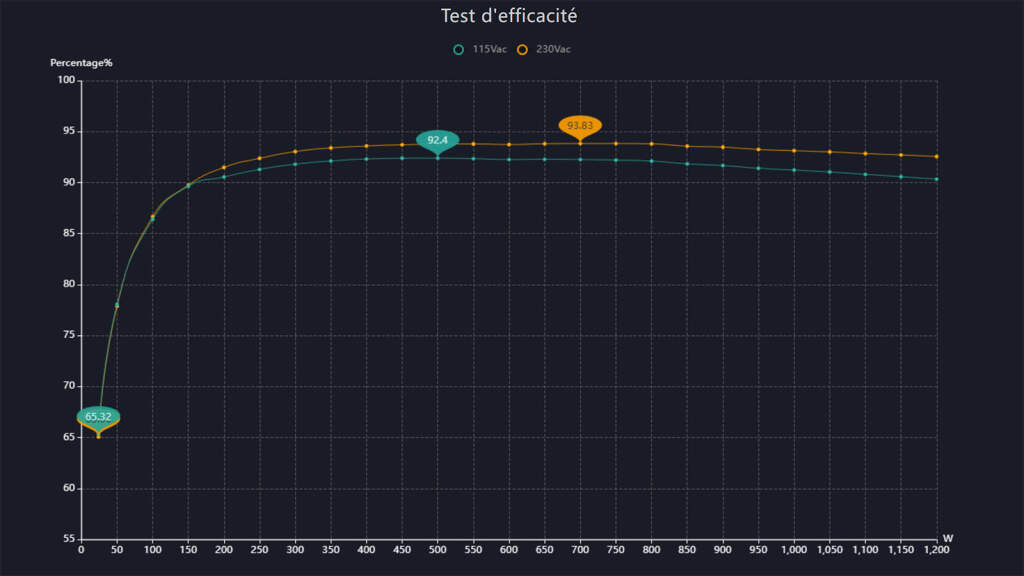Select the 115Vac data point at 850 W
The image size is (1024, 576).
click(x=687, y=164)
